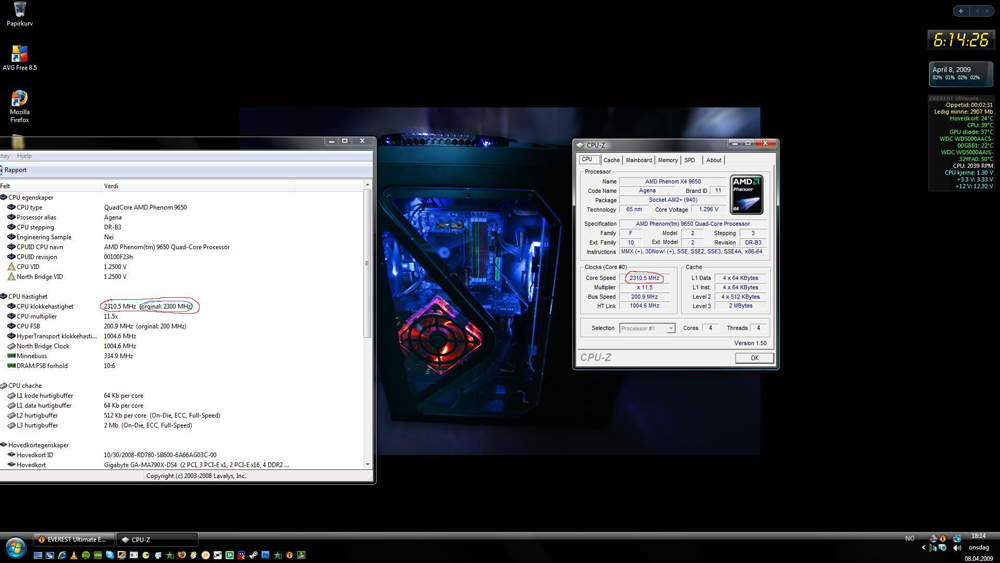Screen dimensions: 1000x563
Task: Select the CPU tab in CPU-Z
Action: pos(587,159)
